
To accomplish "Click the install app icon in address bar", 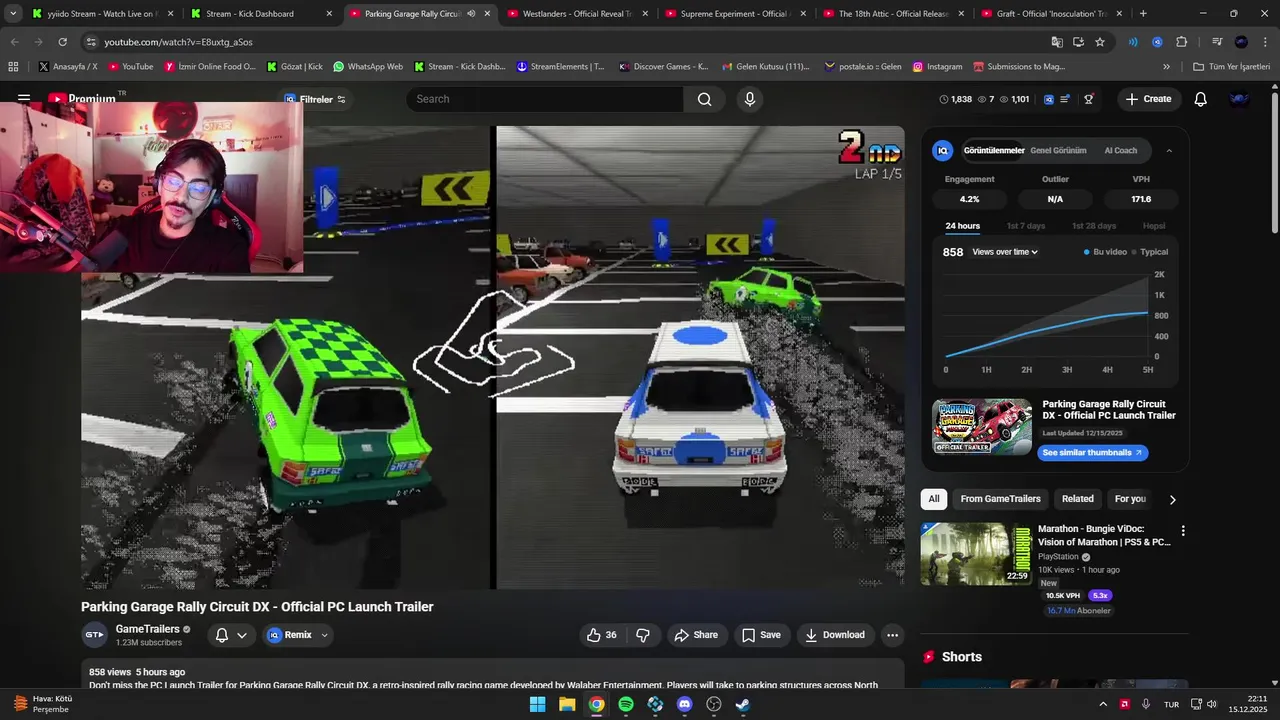I will (x=1078, y=42).
